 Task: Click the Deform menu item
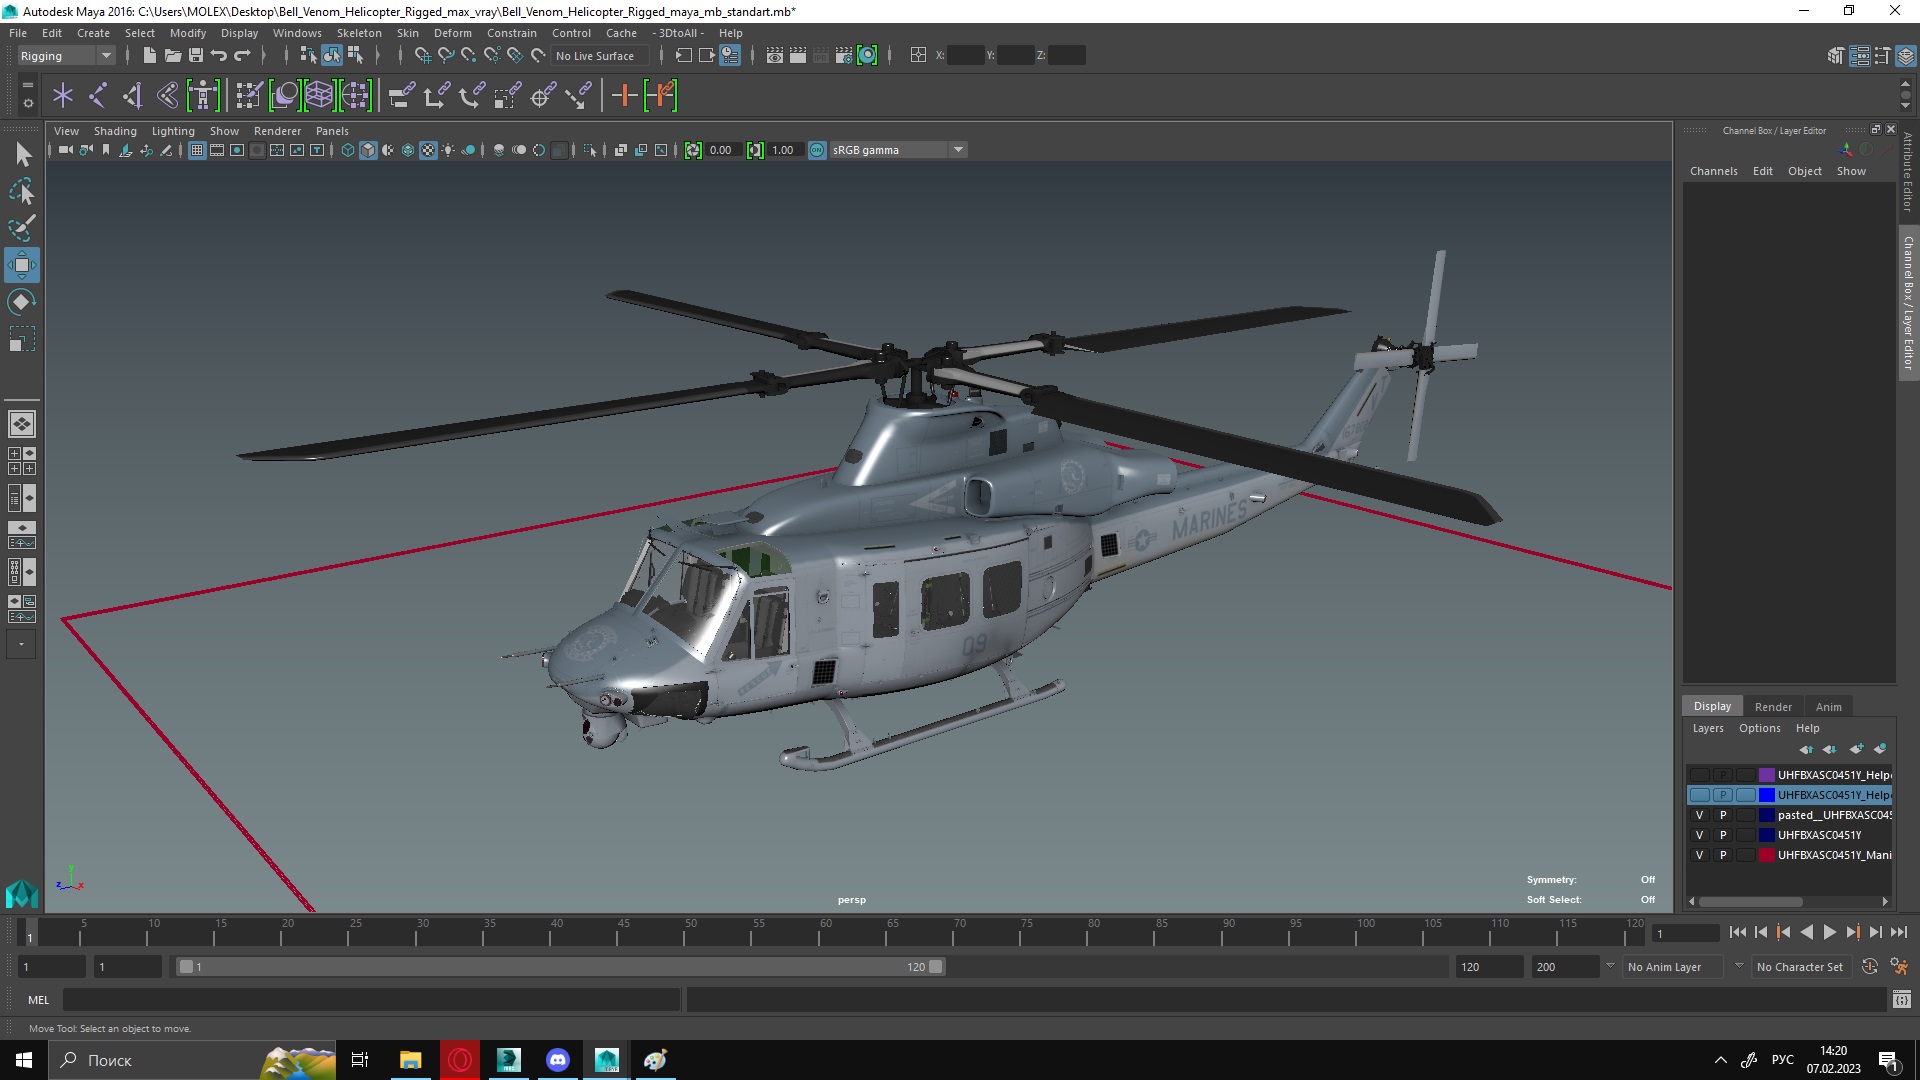click(x=452, y=33)
